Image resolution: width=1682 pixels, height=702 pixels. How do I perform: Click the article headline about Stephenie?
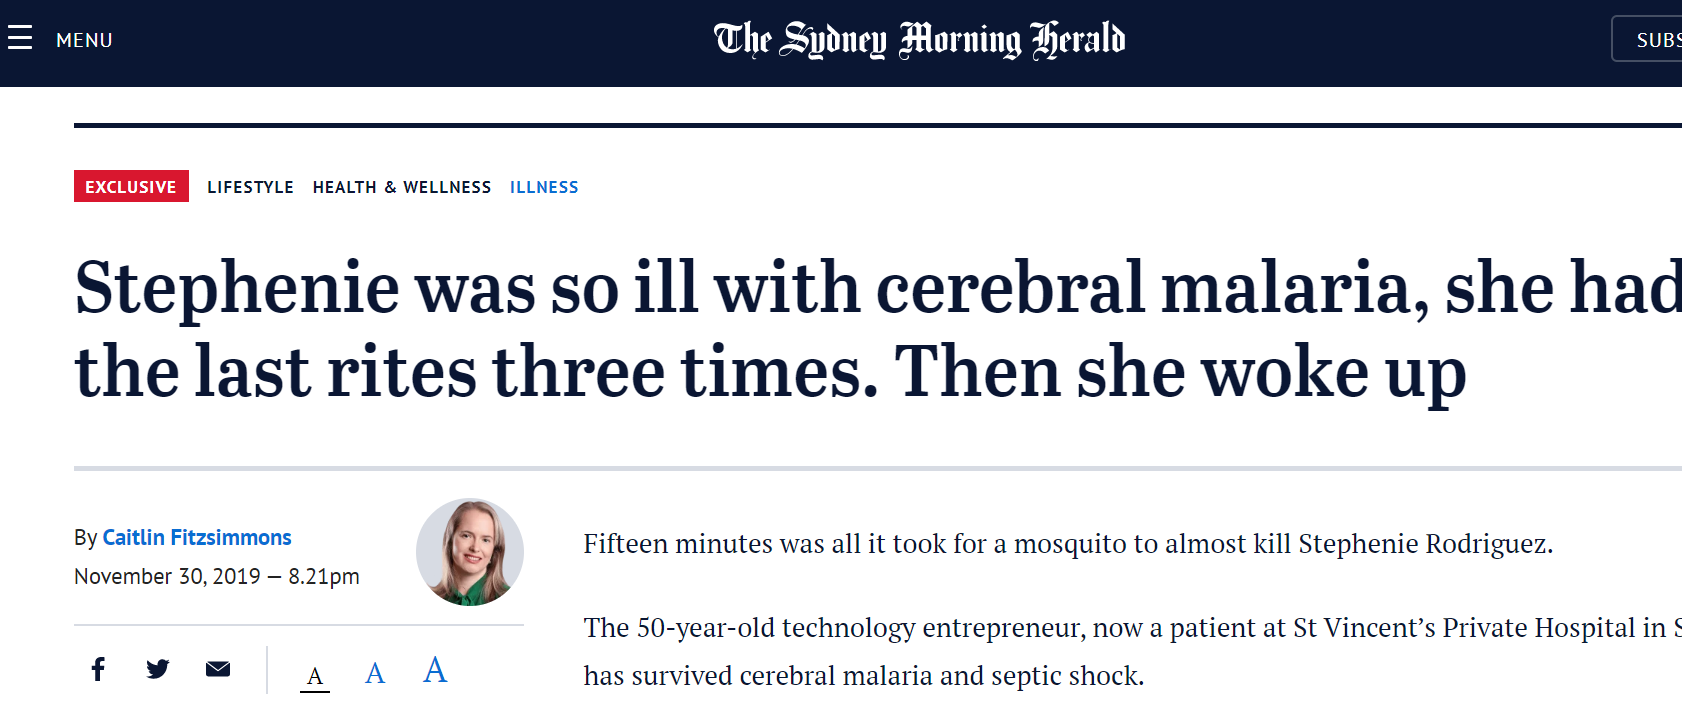click(770, 329)
